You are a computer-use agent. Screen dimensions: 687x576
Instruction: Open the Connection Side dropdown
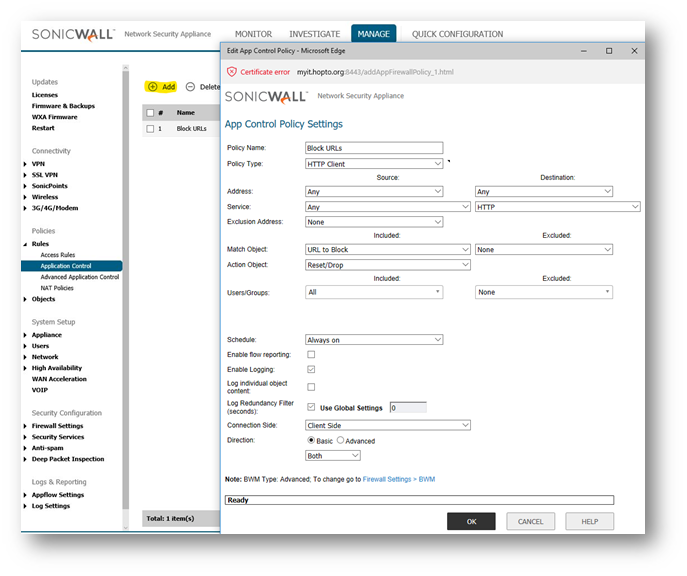[388, 425]
